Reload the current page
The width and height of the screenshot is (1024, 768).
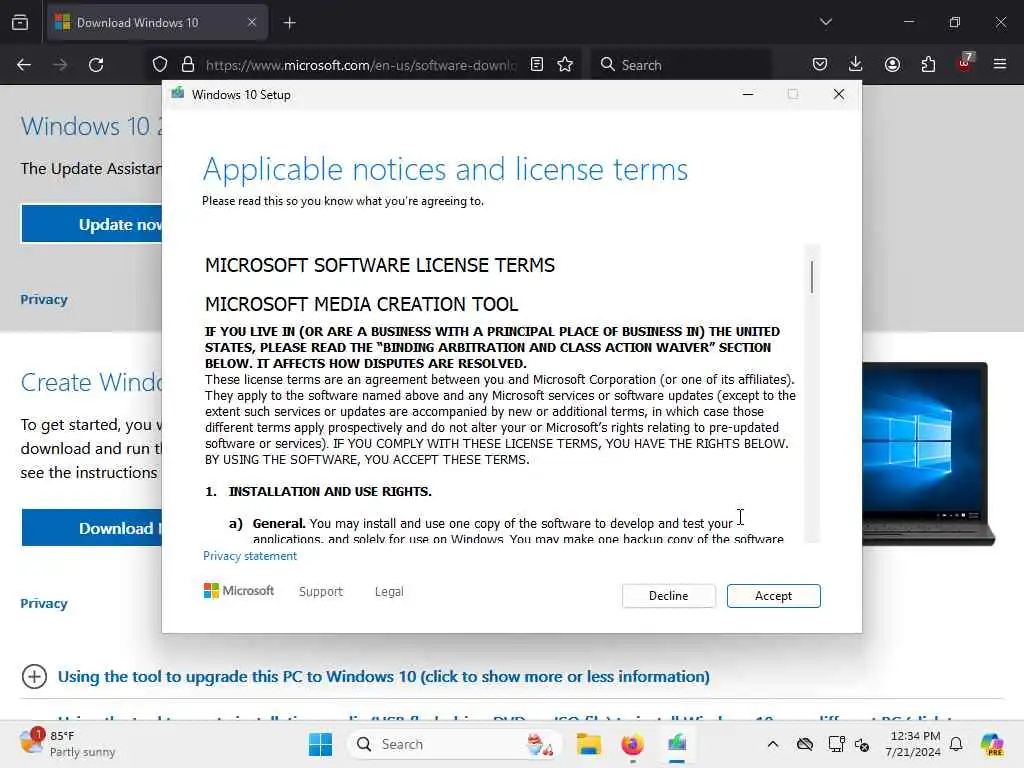(96, 65)
